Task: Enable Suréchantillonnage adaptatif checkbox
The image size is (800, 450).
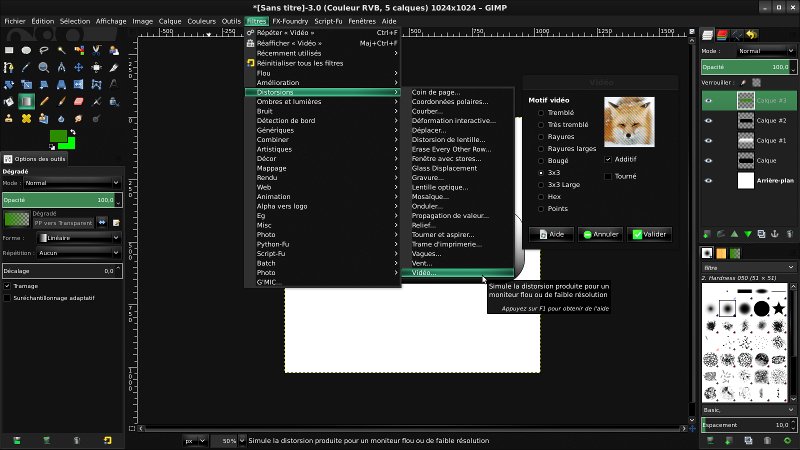Action: (x=7, y=298)
